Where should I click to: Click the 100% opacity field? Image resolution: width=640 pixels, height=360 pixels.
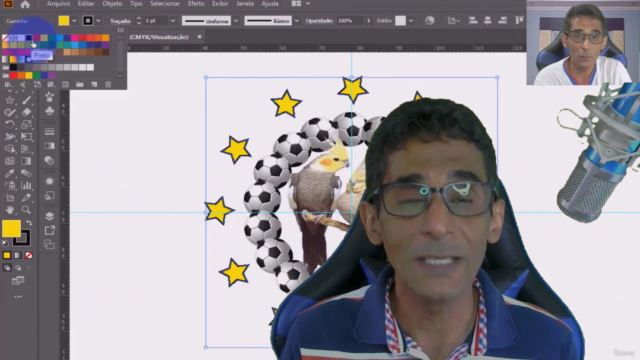[x=350, y=21]
